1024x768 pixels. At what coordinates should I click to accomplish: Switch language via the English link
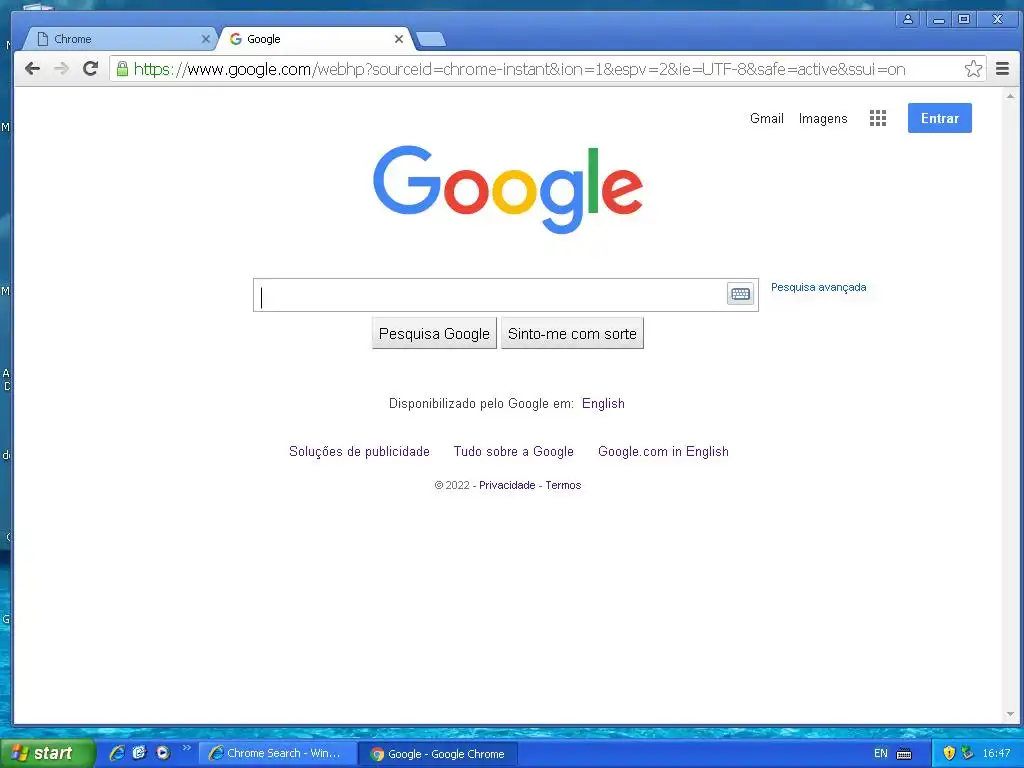tap(603, 404)
